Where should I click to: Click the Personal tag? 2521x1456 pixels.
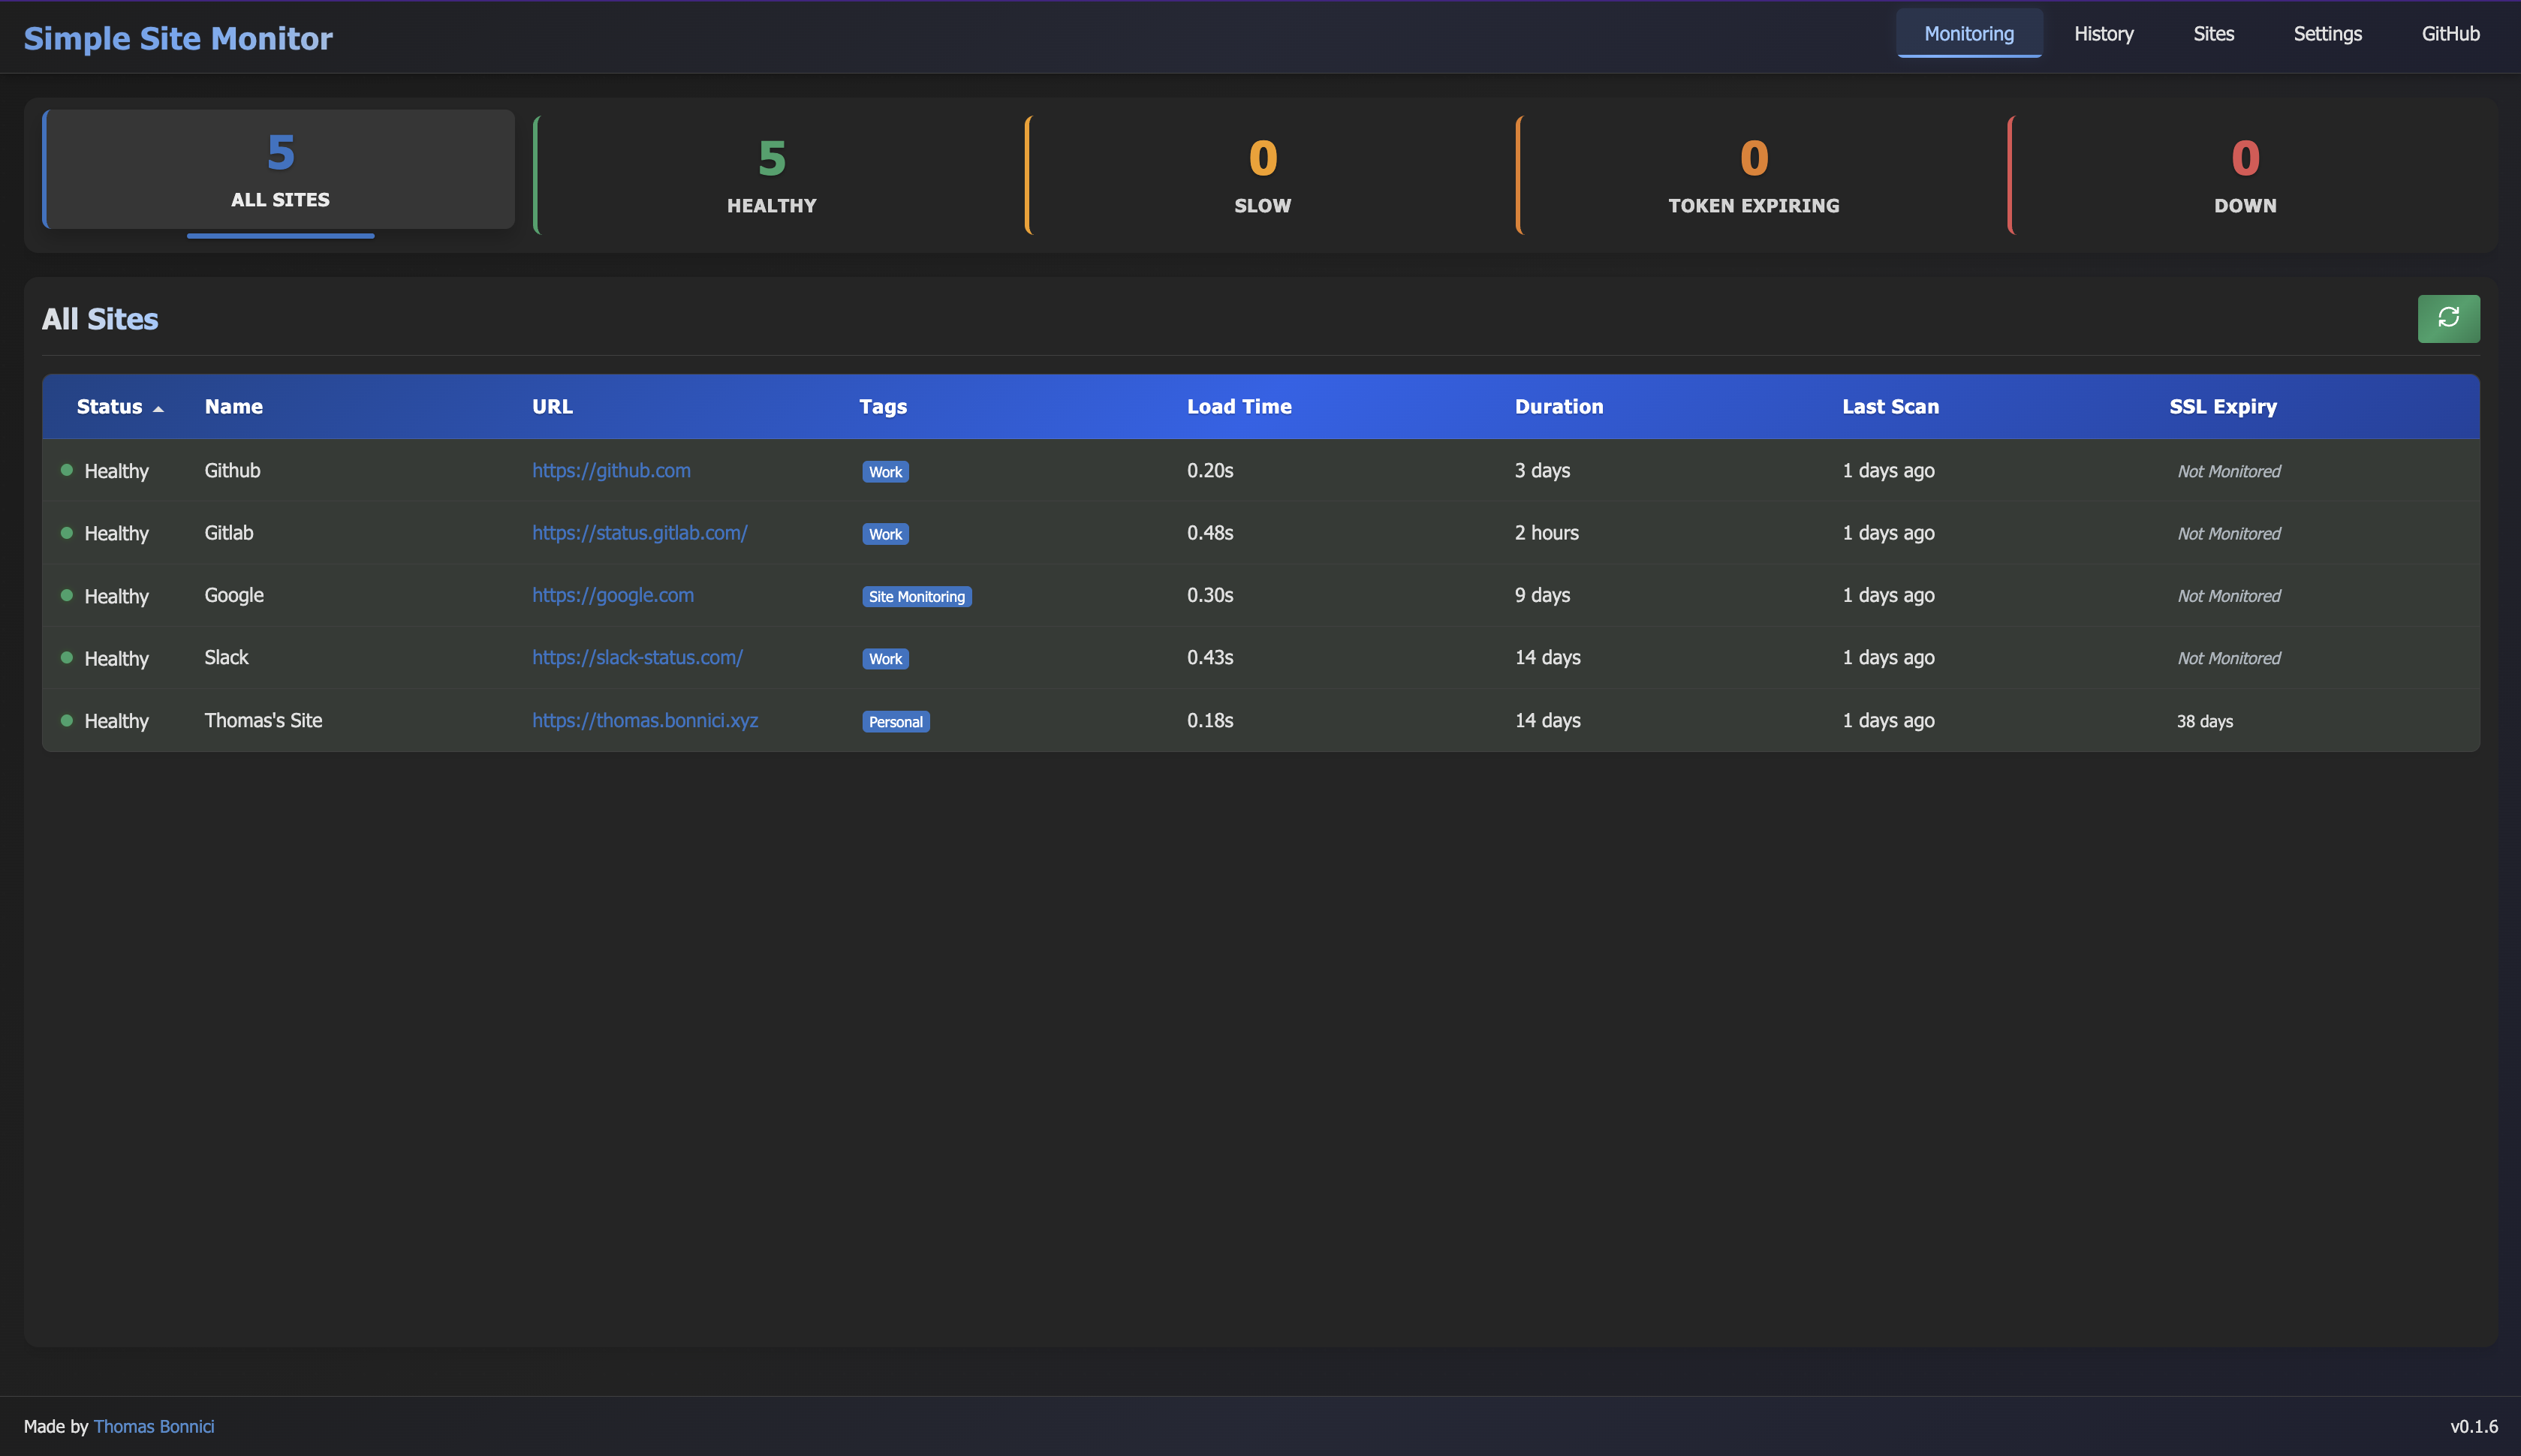[895, 722]
